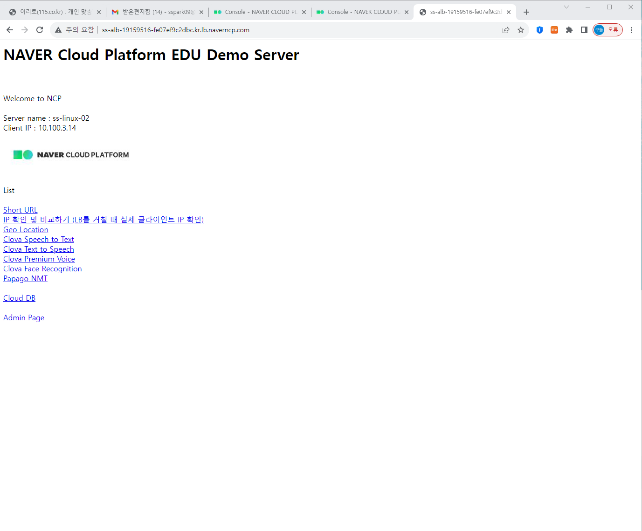Reload the current page

39,30
